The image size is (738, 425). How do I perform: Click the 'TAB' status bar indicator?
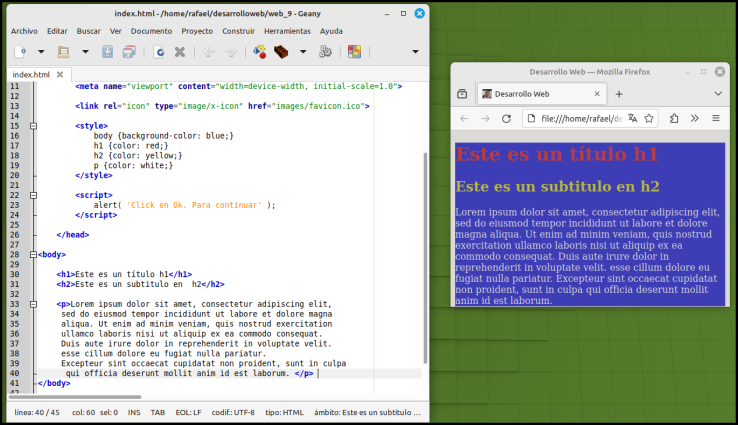pos(158,412)
